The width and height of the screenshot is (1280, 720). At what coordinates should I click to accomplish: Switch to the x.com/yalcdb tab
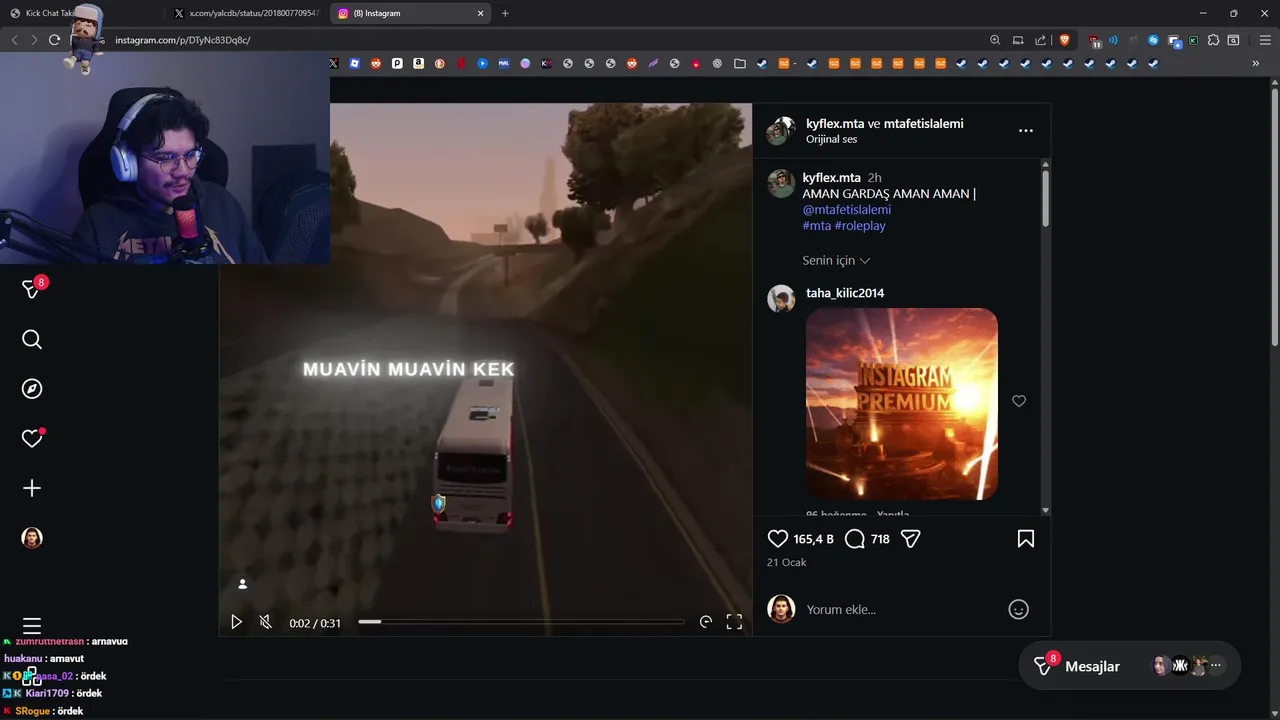[247, 13]
